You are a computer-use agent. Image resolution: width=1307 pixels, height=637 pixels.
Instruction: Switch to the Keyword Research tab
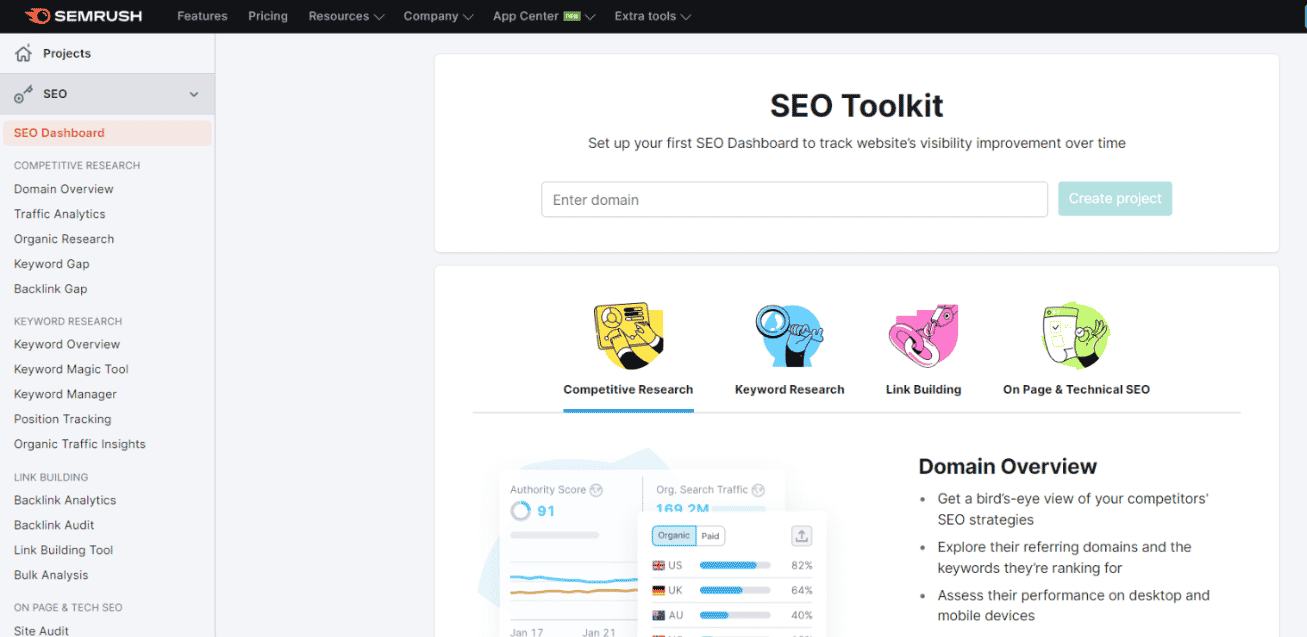789,389
